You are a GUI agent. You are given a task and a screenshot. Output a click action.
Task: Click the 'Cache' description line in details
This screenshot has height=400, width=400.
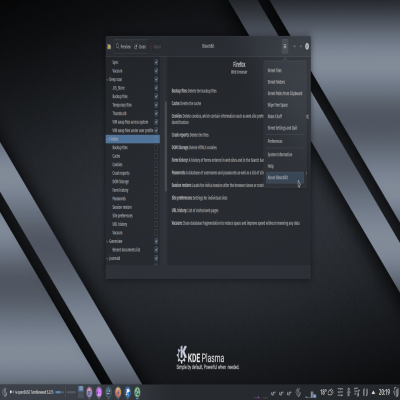[x=186, y=104]
